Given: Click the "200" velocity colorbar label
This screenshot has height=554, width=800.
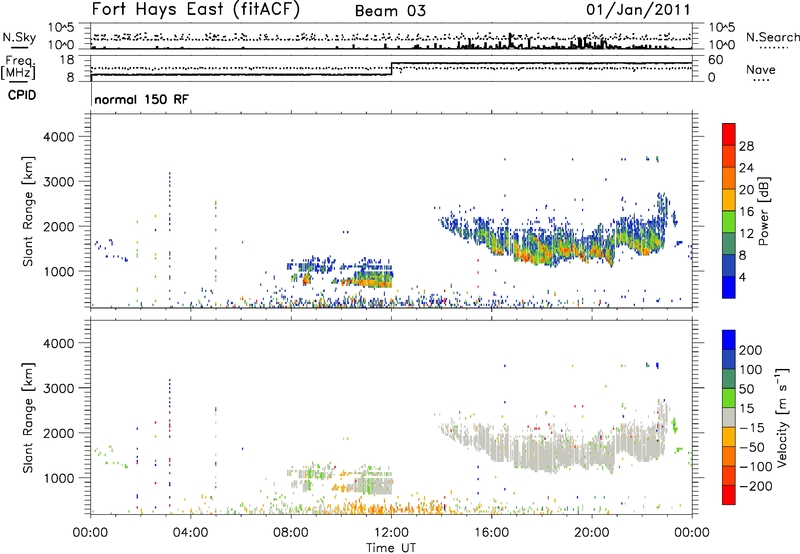Looking at the screenshot, I should tap(751, 350).
